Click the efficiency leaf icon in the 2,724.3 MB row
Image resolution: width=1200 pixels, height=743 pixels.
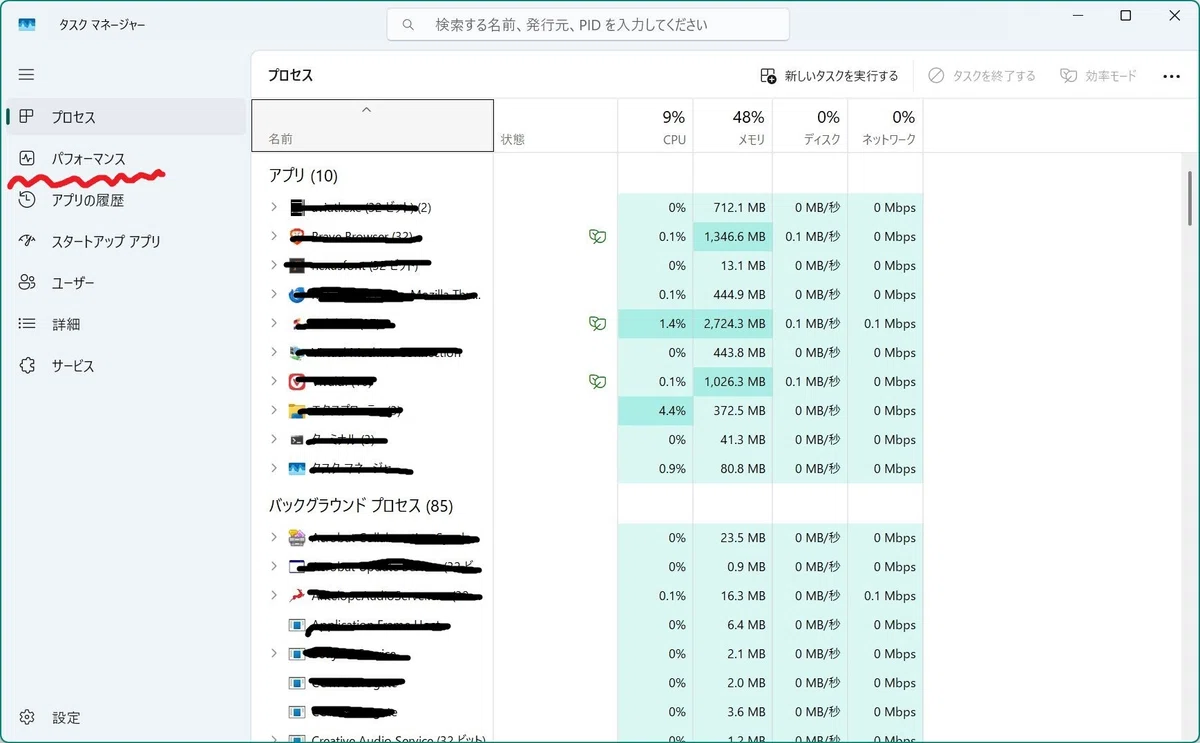click(597, 324)
